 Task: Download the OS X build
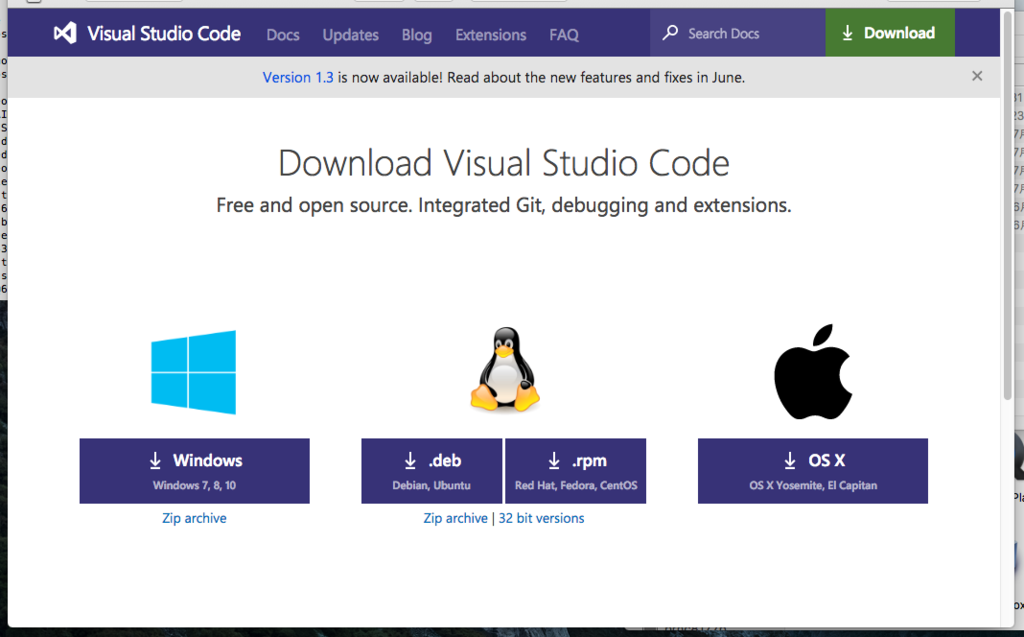[812, 471]
